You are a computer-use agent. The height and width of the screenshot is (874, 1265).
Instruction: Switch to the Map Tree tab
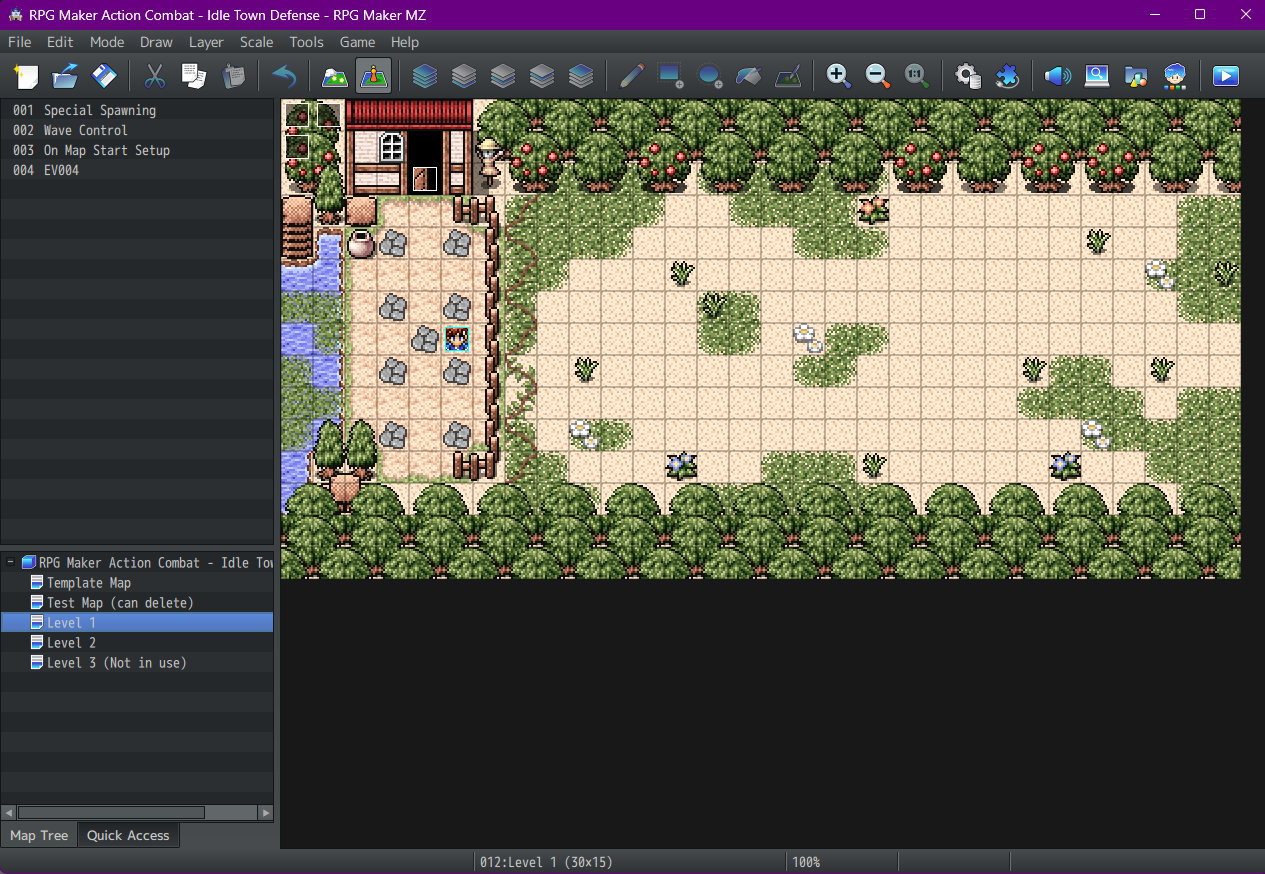[40, 835]
